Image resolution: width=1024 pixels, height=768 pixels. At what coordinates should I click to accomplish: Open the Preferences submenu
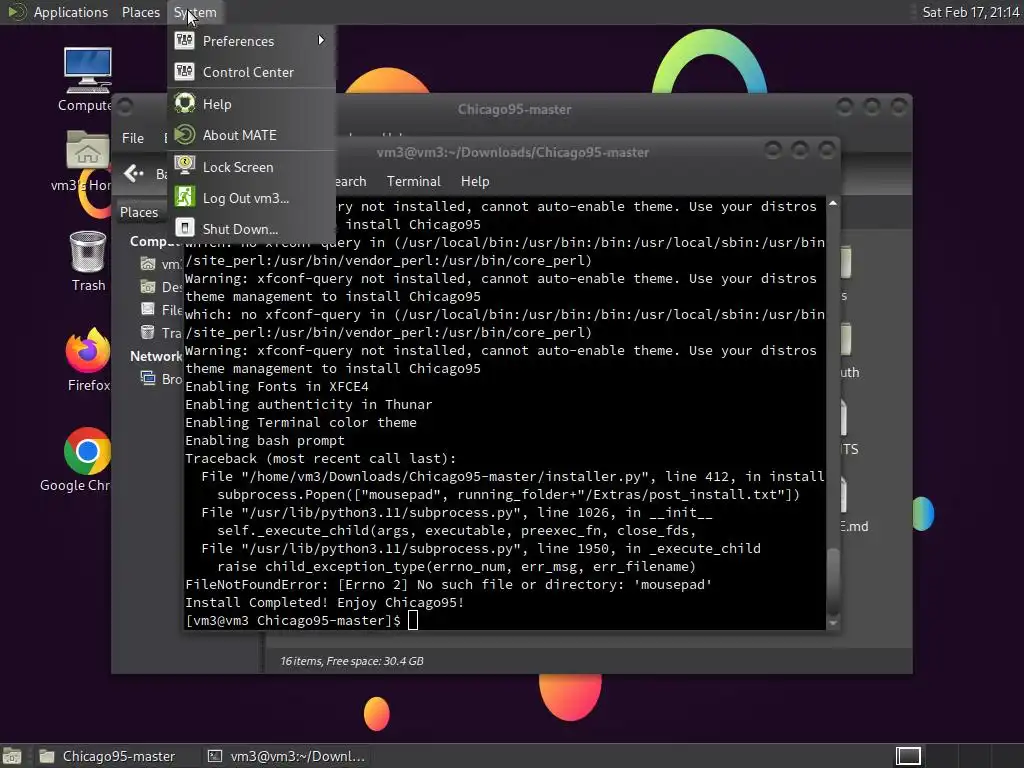(251, 41)
